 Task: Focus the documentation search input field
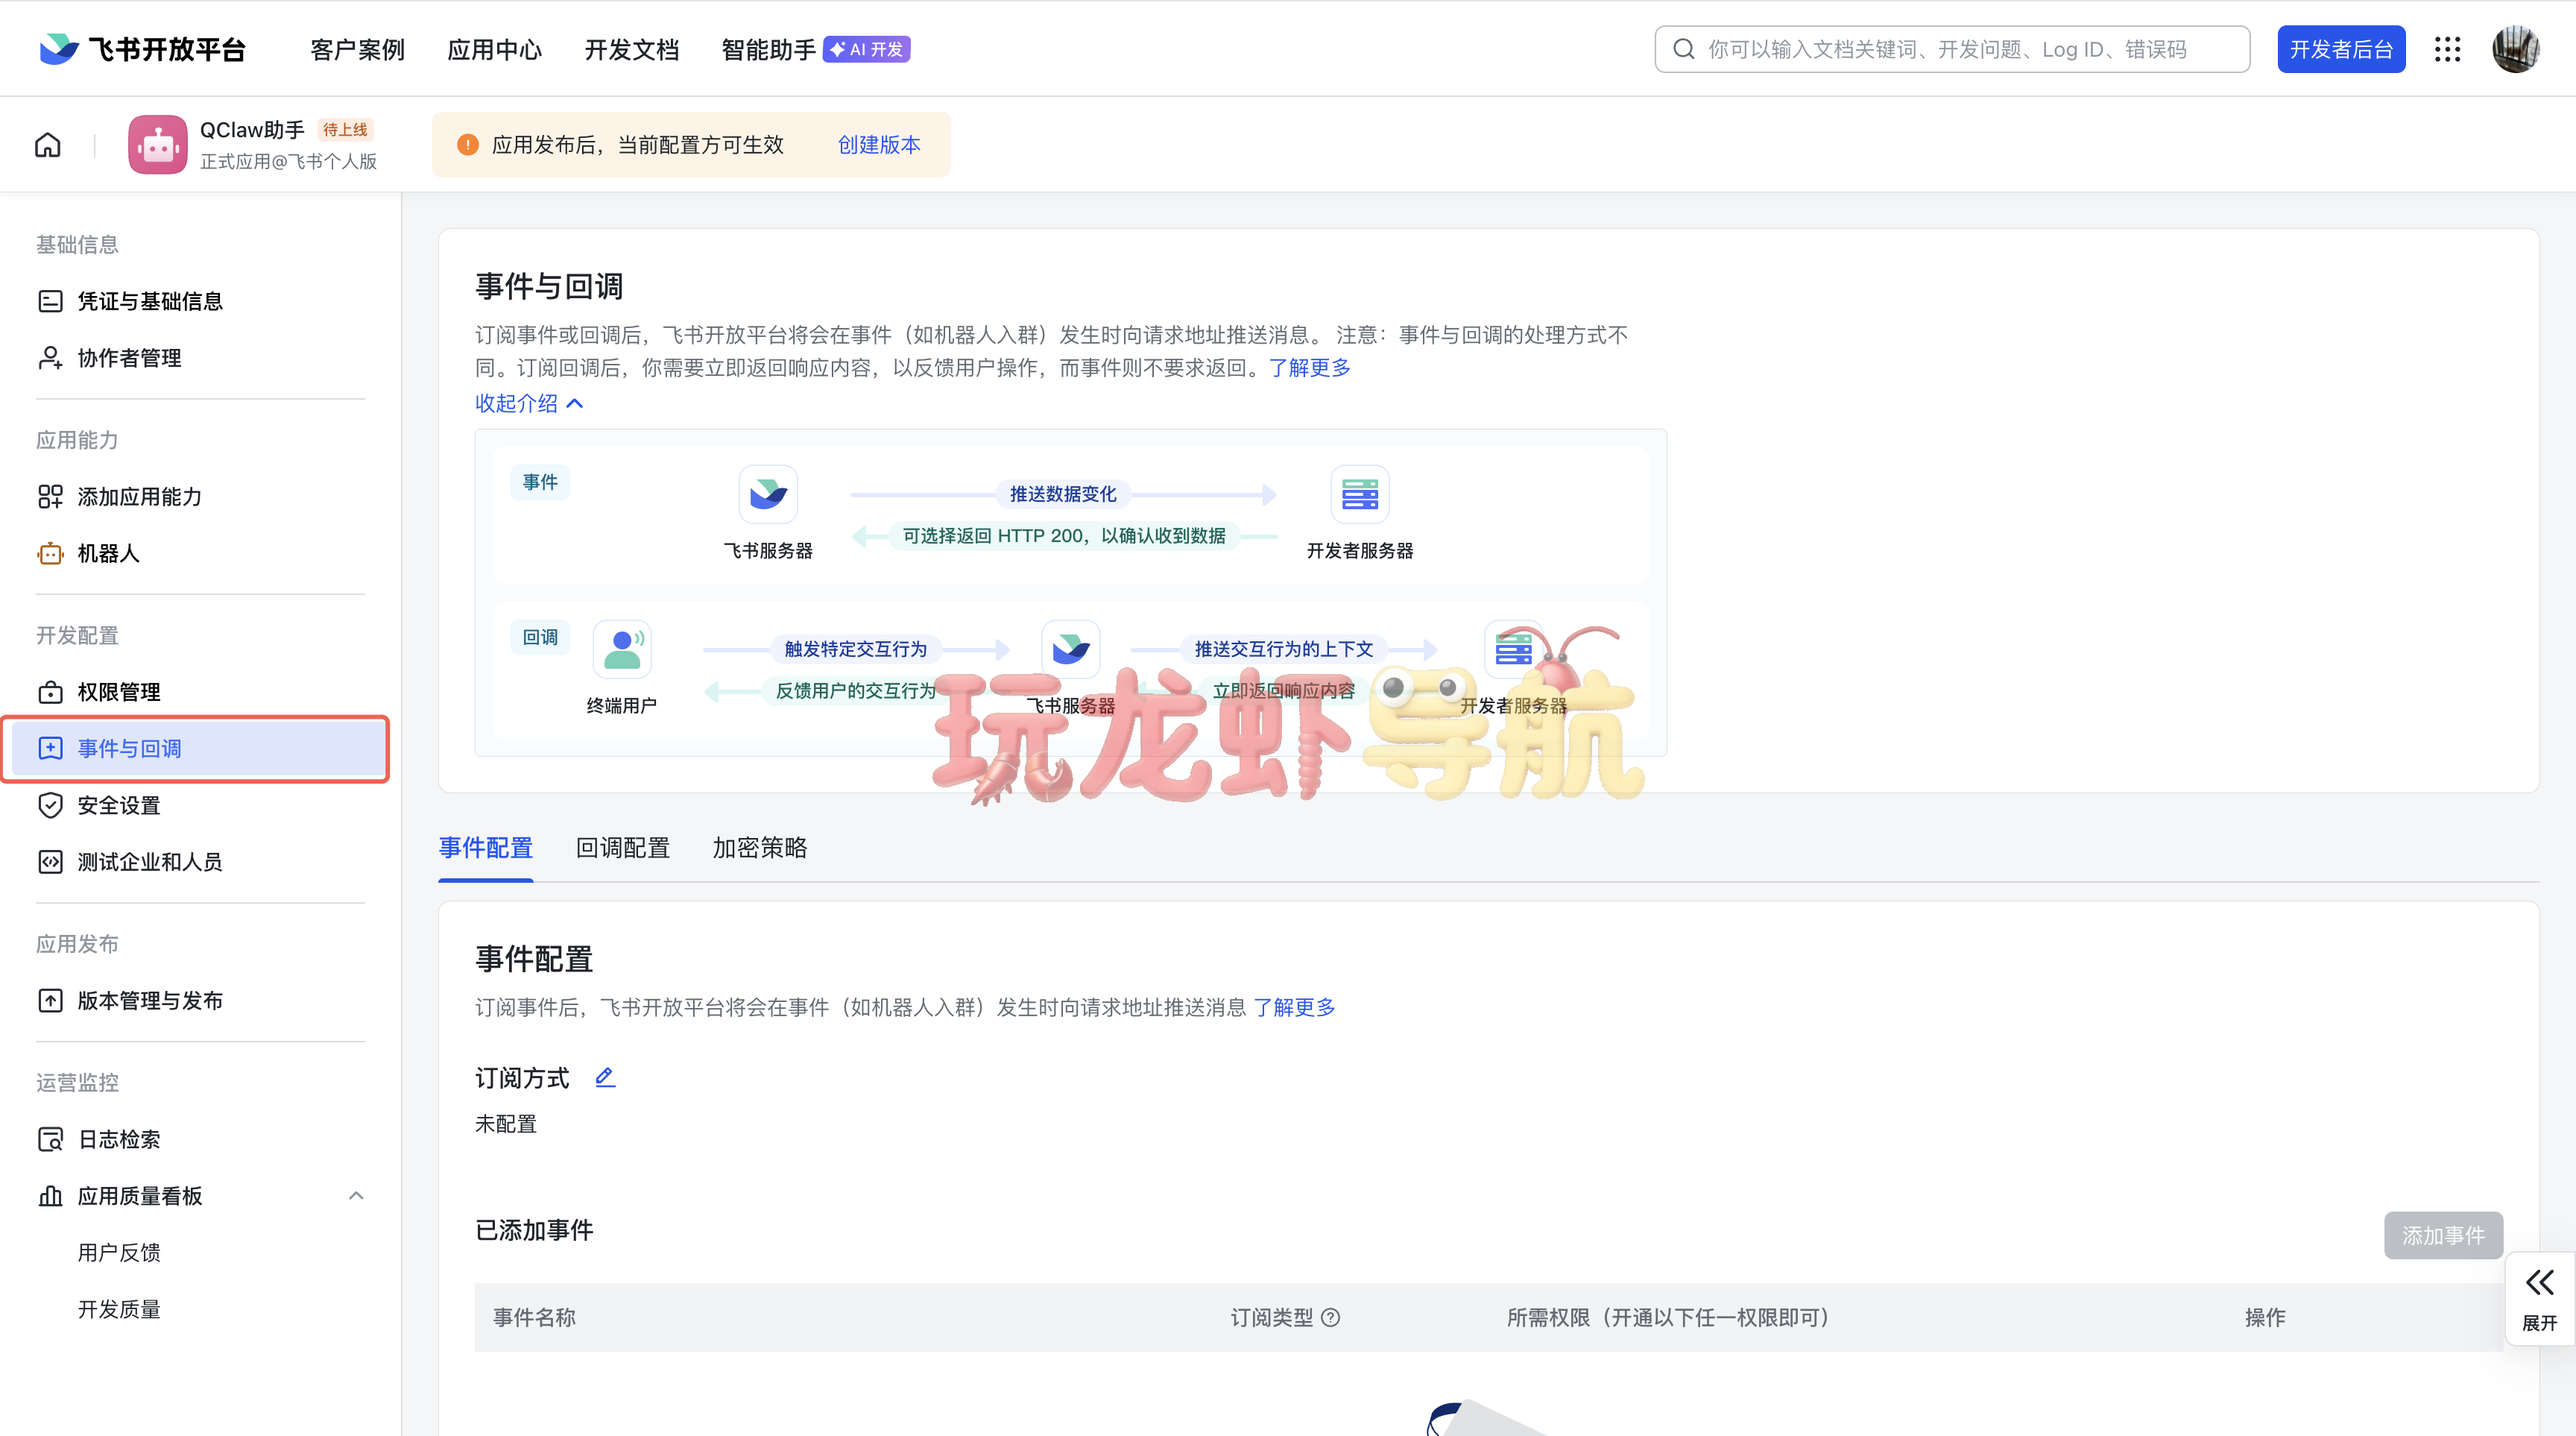point(1952,49)
